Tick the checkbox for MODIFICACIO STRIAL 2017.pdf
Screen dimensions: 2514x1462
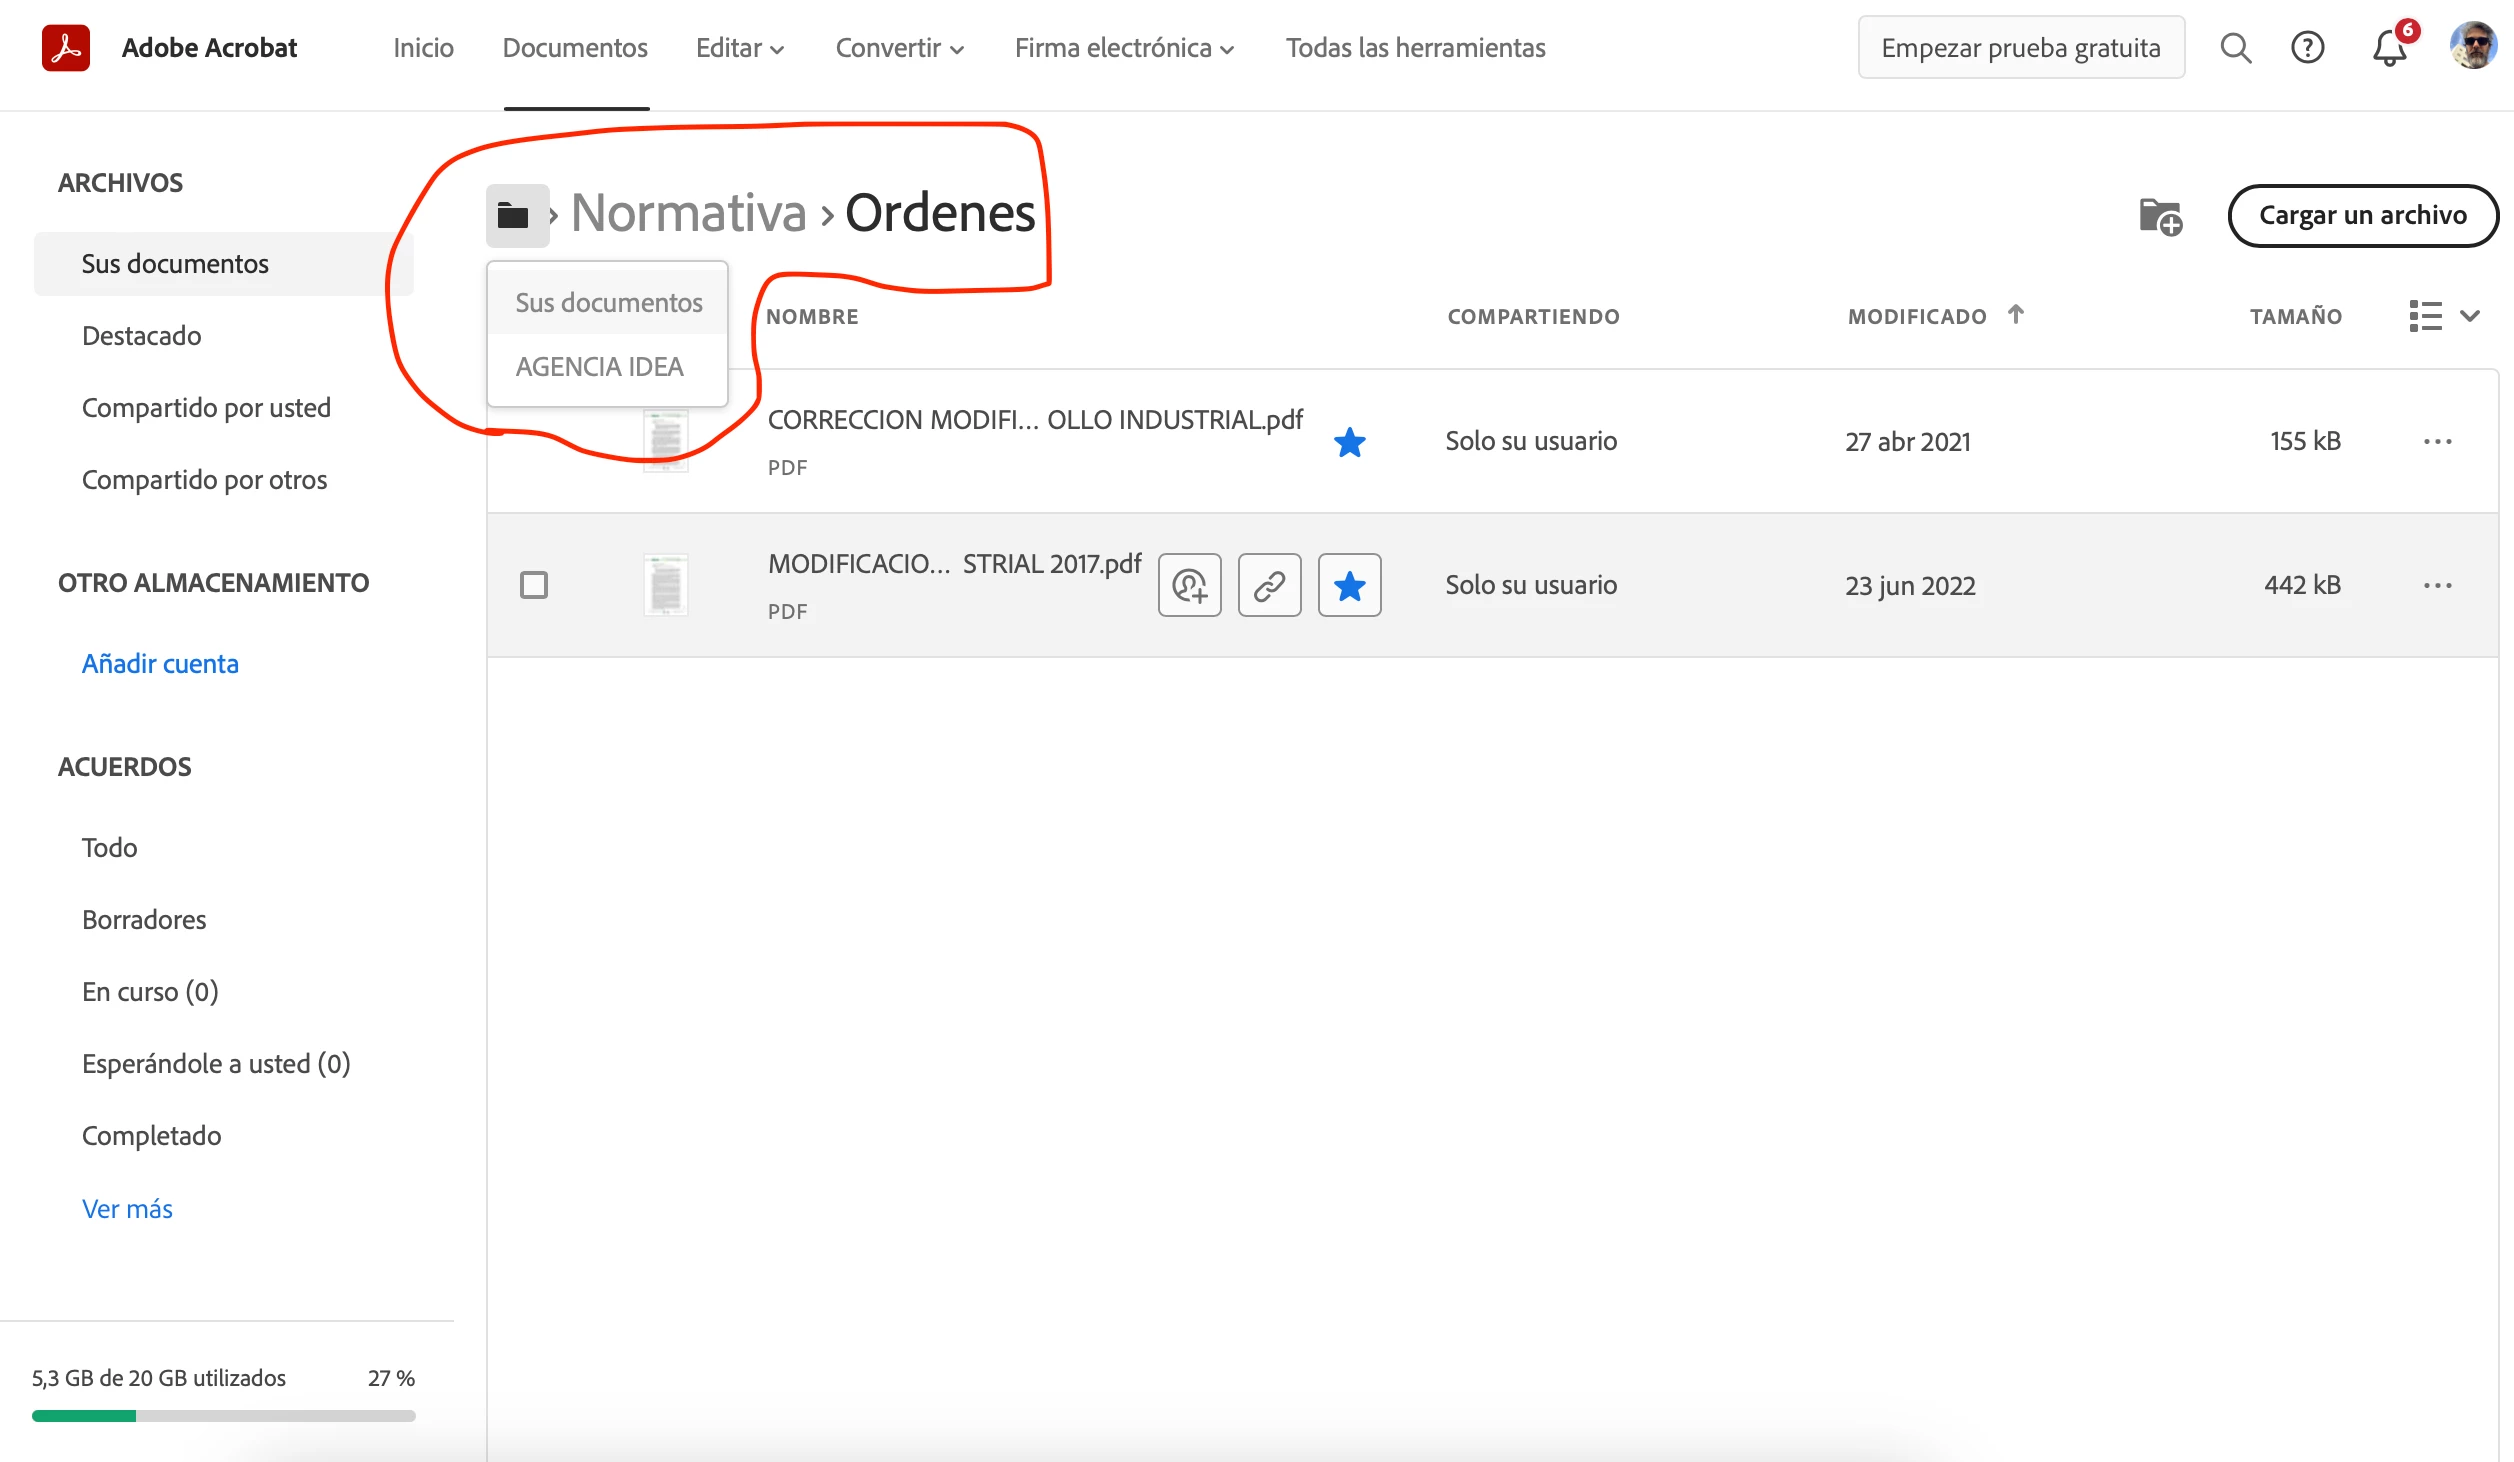click(x=534, y=585)
